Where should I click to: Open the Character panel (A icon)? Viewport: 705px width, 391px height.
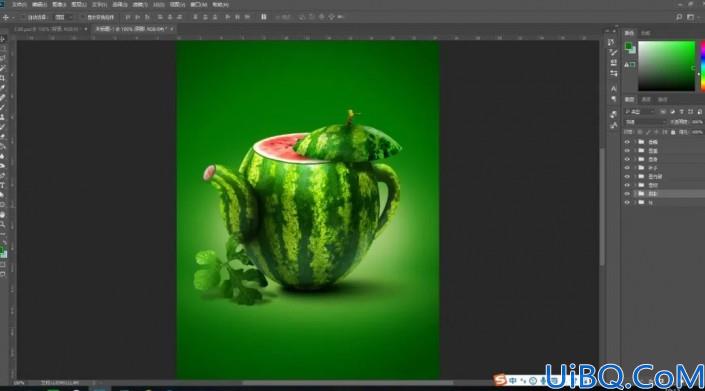click(613, 89)
